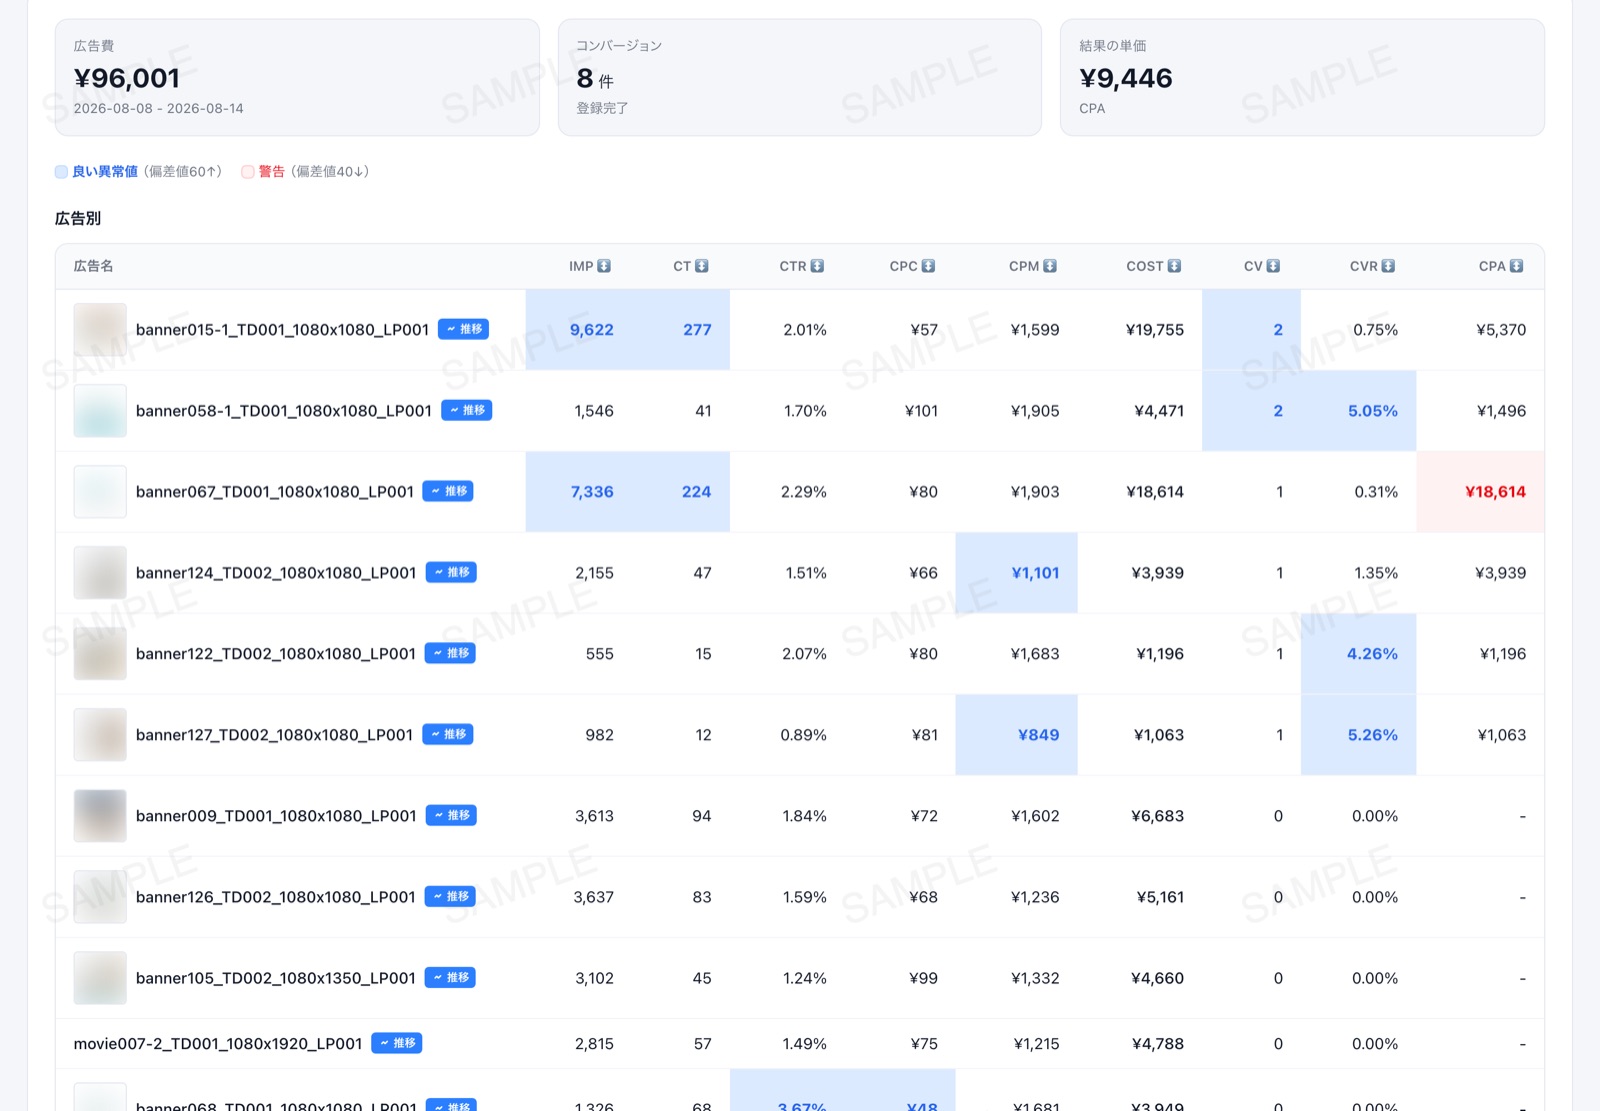The height and width of the screenshot is (1111, 1600).
Task: Open banner009_TD001 ad thumbnail
Action: pyautogui.click(x=100, y=815)
